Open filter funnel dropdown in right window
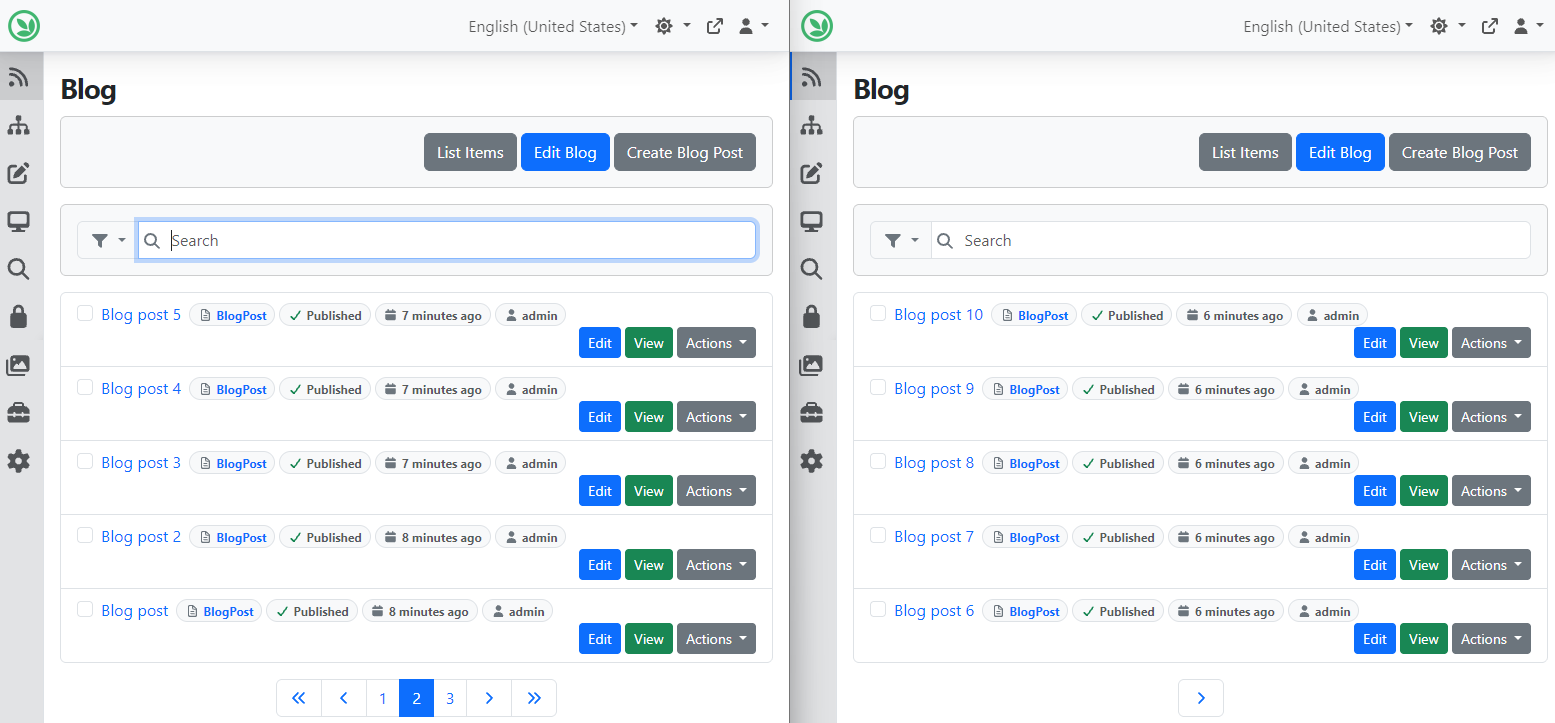 coord(901,240)
